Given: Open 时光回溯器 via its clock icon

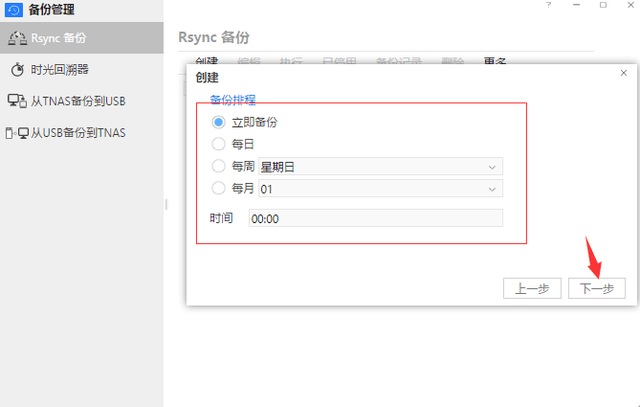Looking at the screenshot, I should (18, 70).
